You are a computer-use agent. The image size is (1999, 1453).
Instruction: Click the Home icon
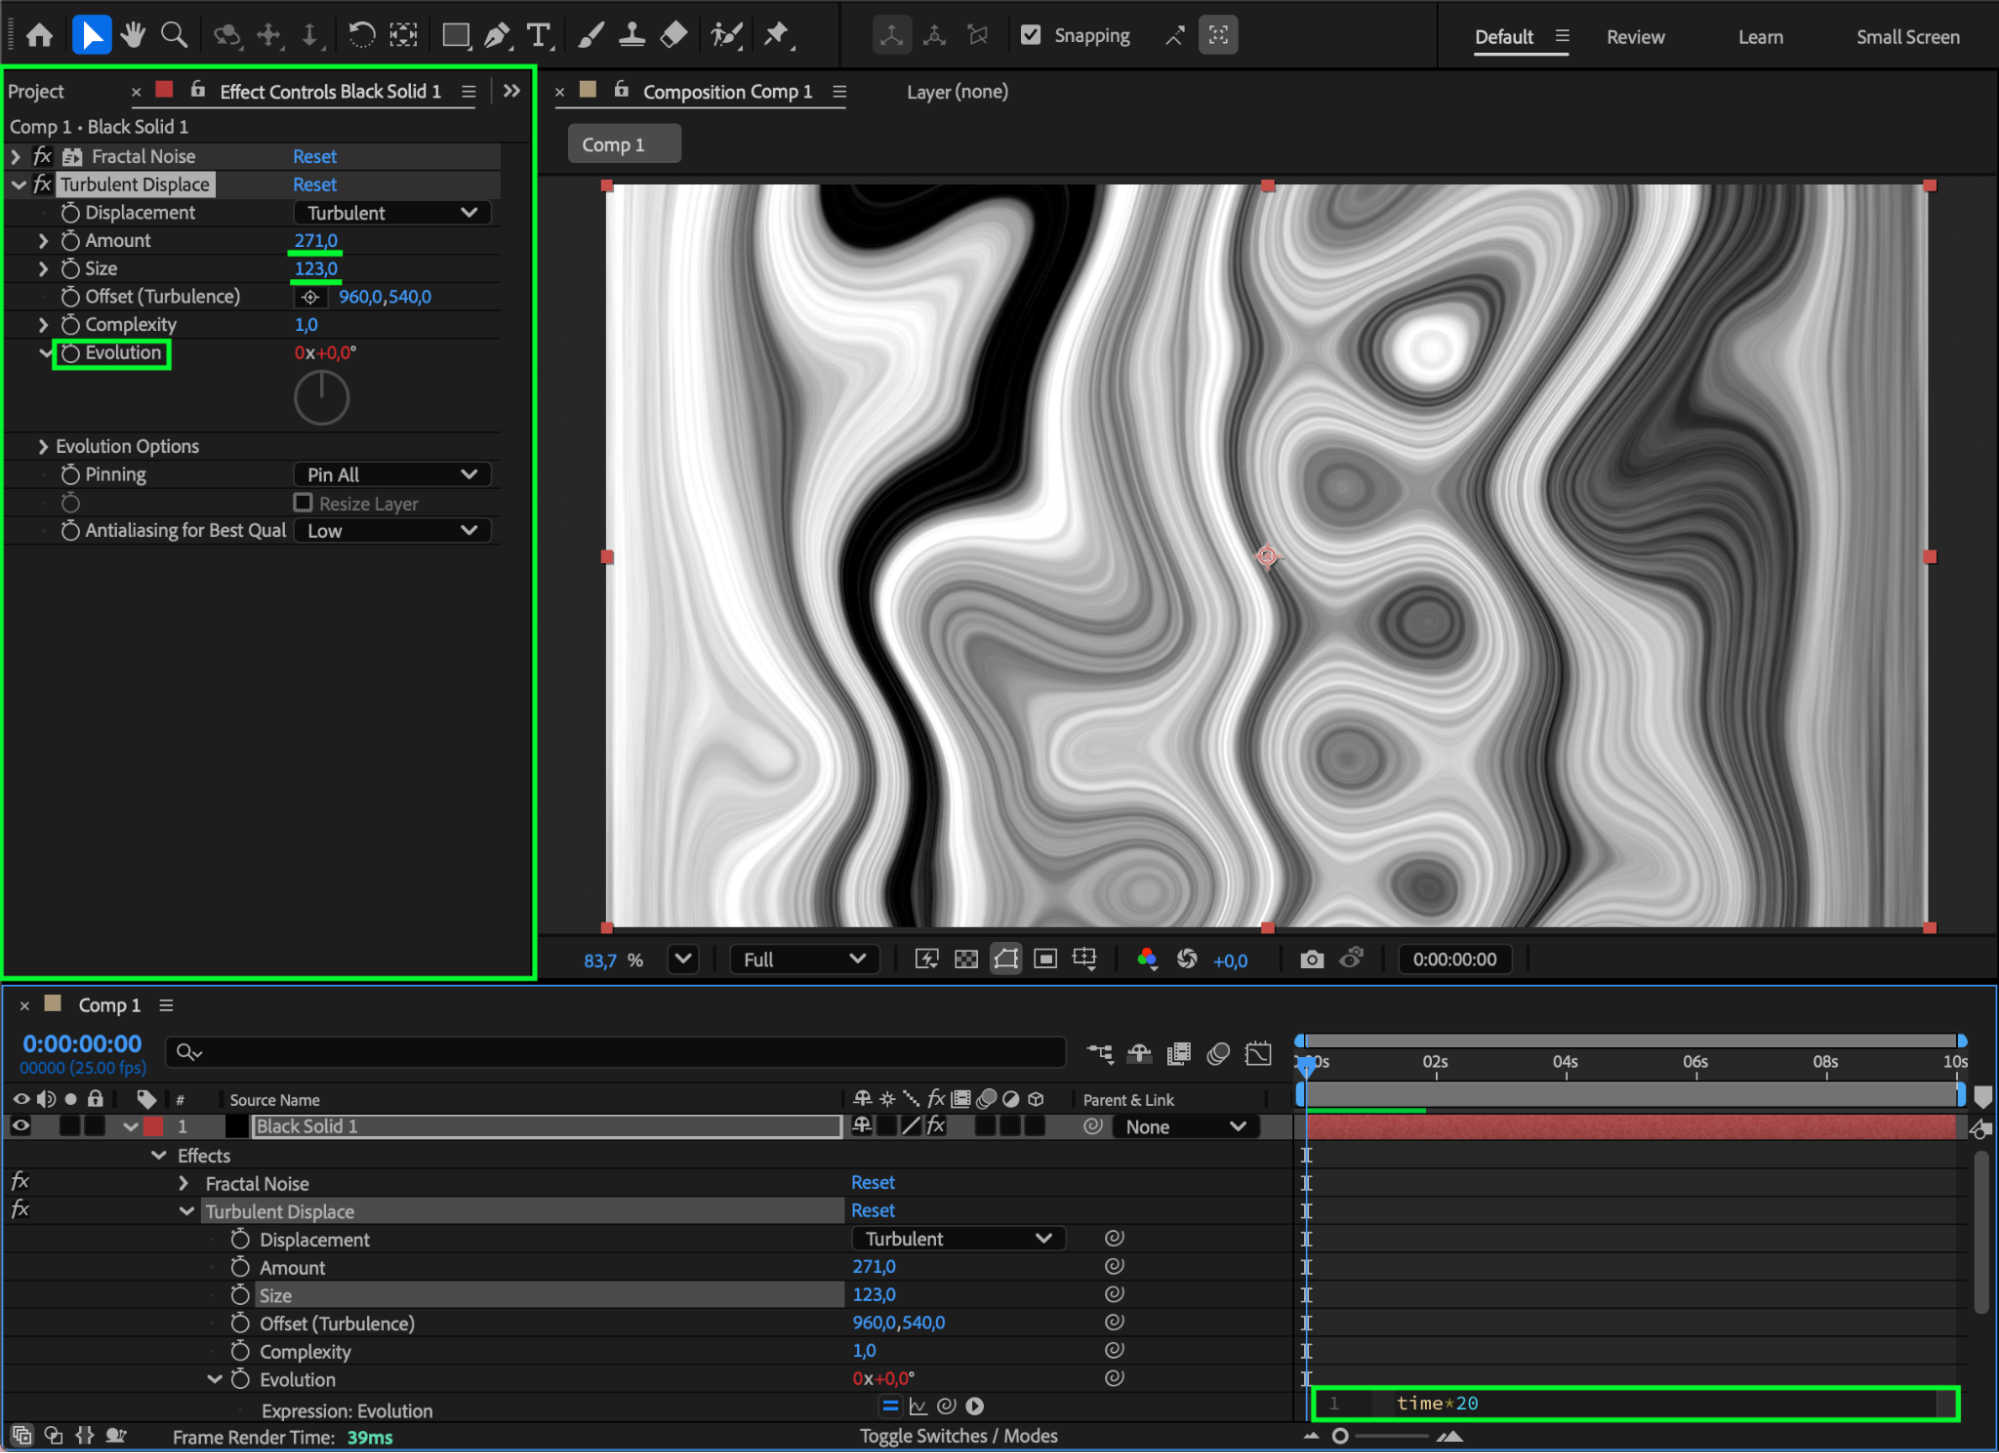click(x=40, y=36)
